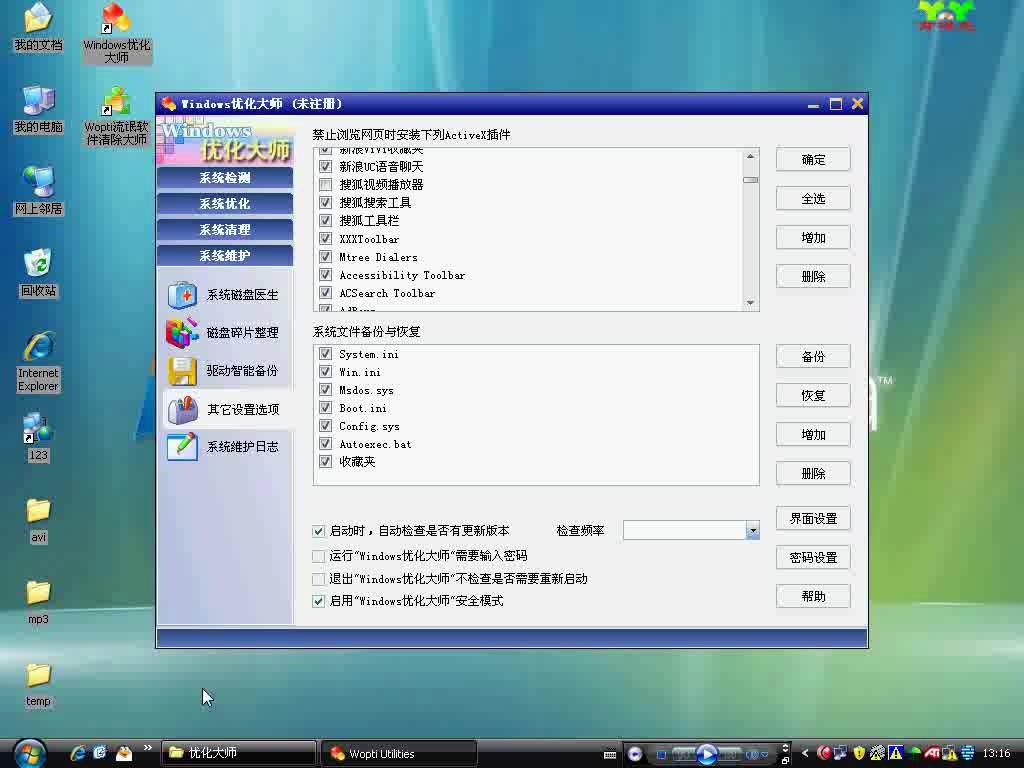Click the ActiveX list scrollbar thumb
This screenshot has width=1024, height=768.
750,180
